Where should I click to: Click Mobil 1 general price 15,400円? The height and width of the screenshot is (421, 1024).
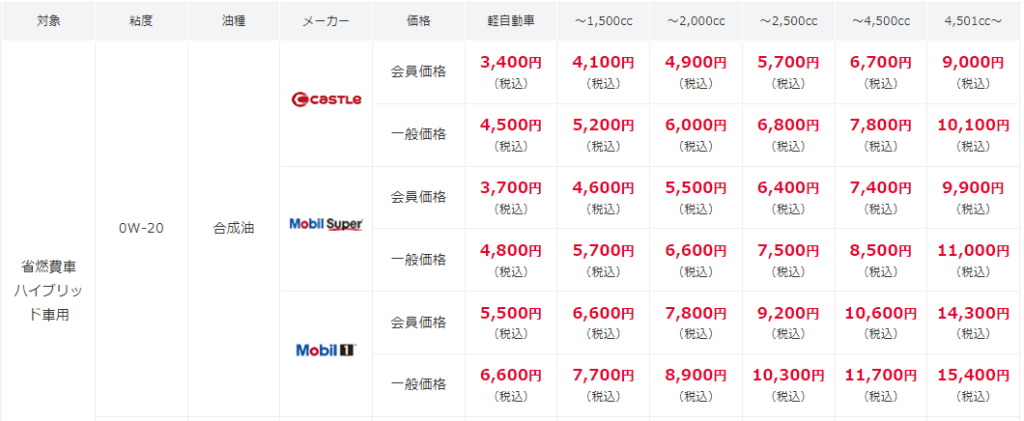pos(973,375)
